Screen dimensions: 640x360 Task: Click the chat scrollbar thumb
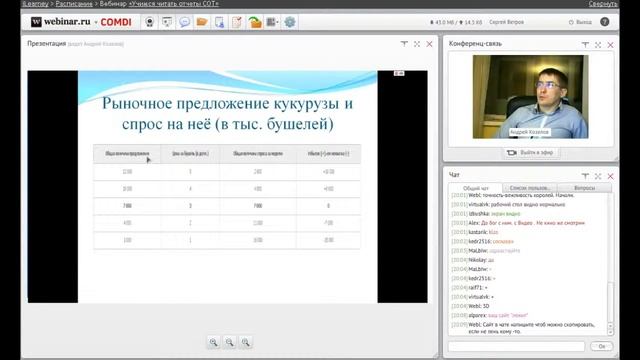coord(611,302)
